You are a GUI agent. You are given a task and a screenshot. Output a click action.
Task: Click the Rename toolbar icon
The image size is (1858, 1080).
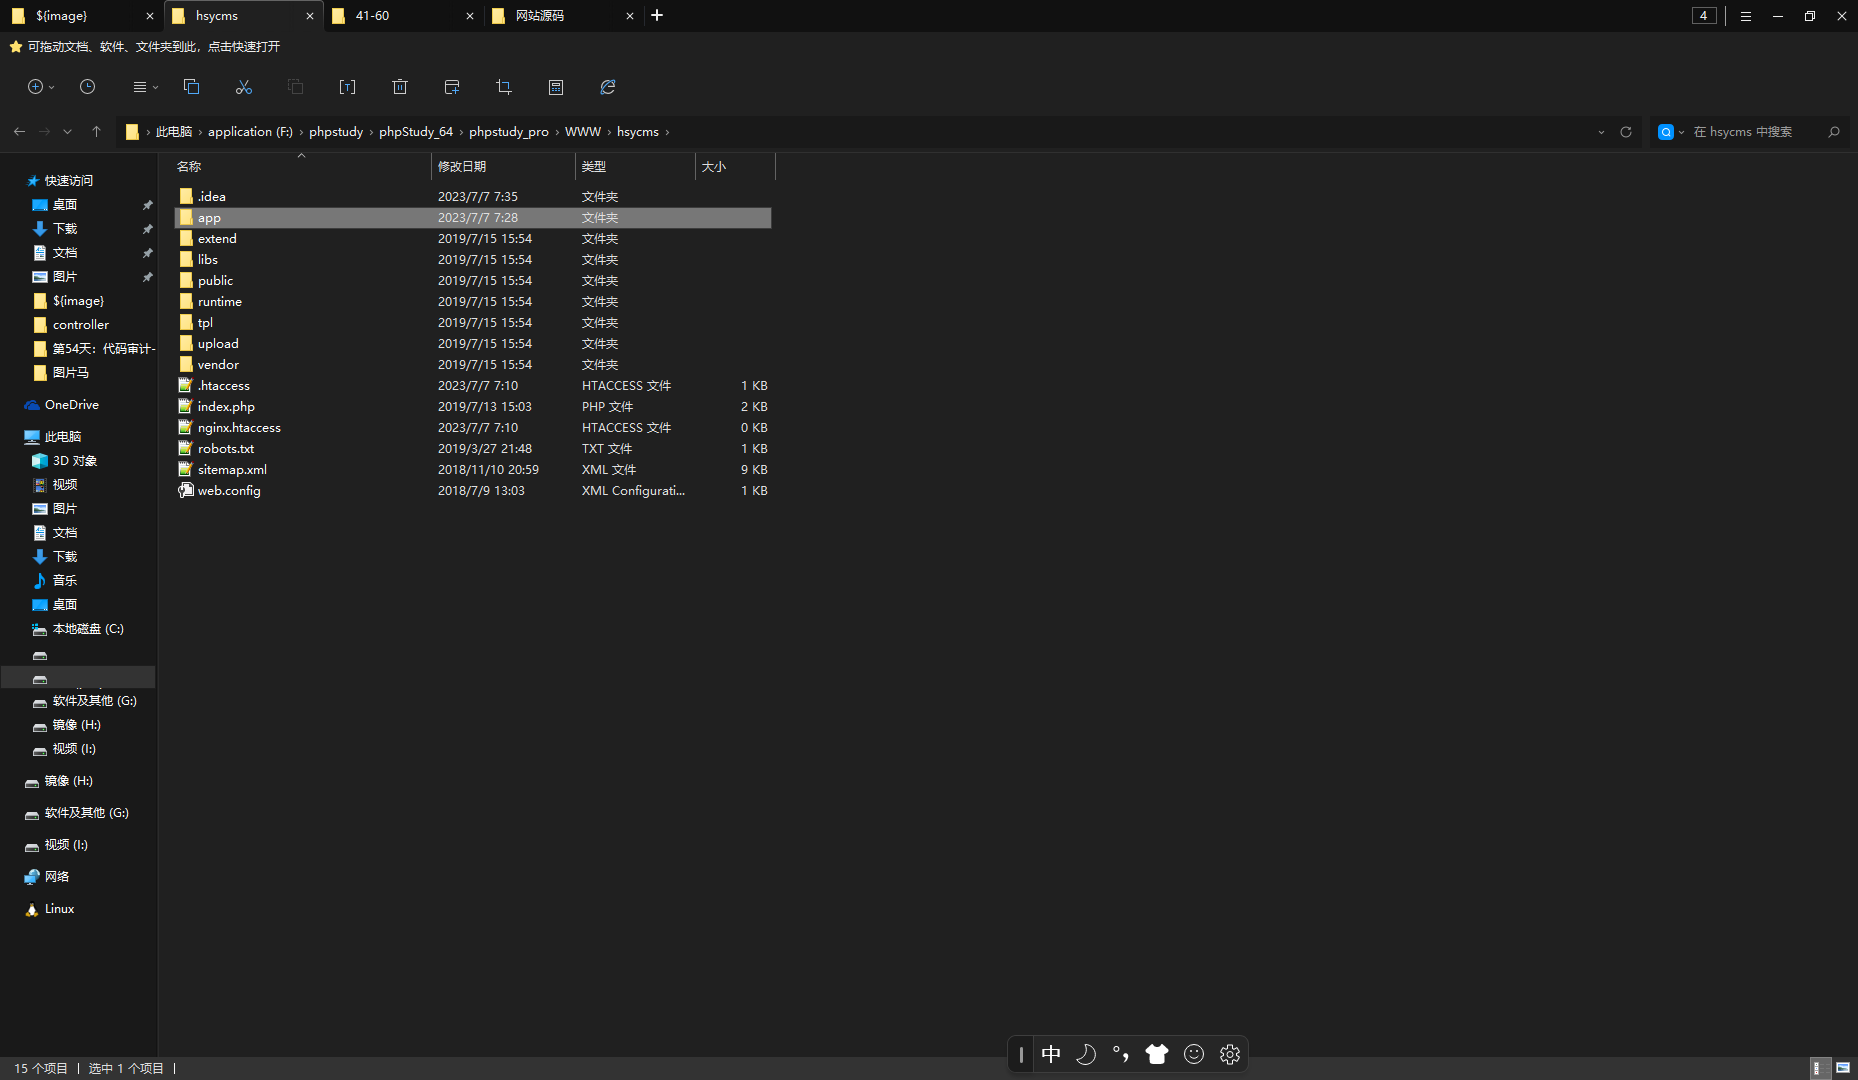tap(347, 87)
